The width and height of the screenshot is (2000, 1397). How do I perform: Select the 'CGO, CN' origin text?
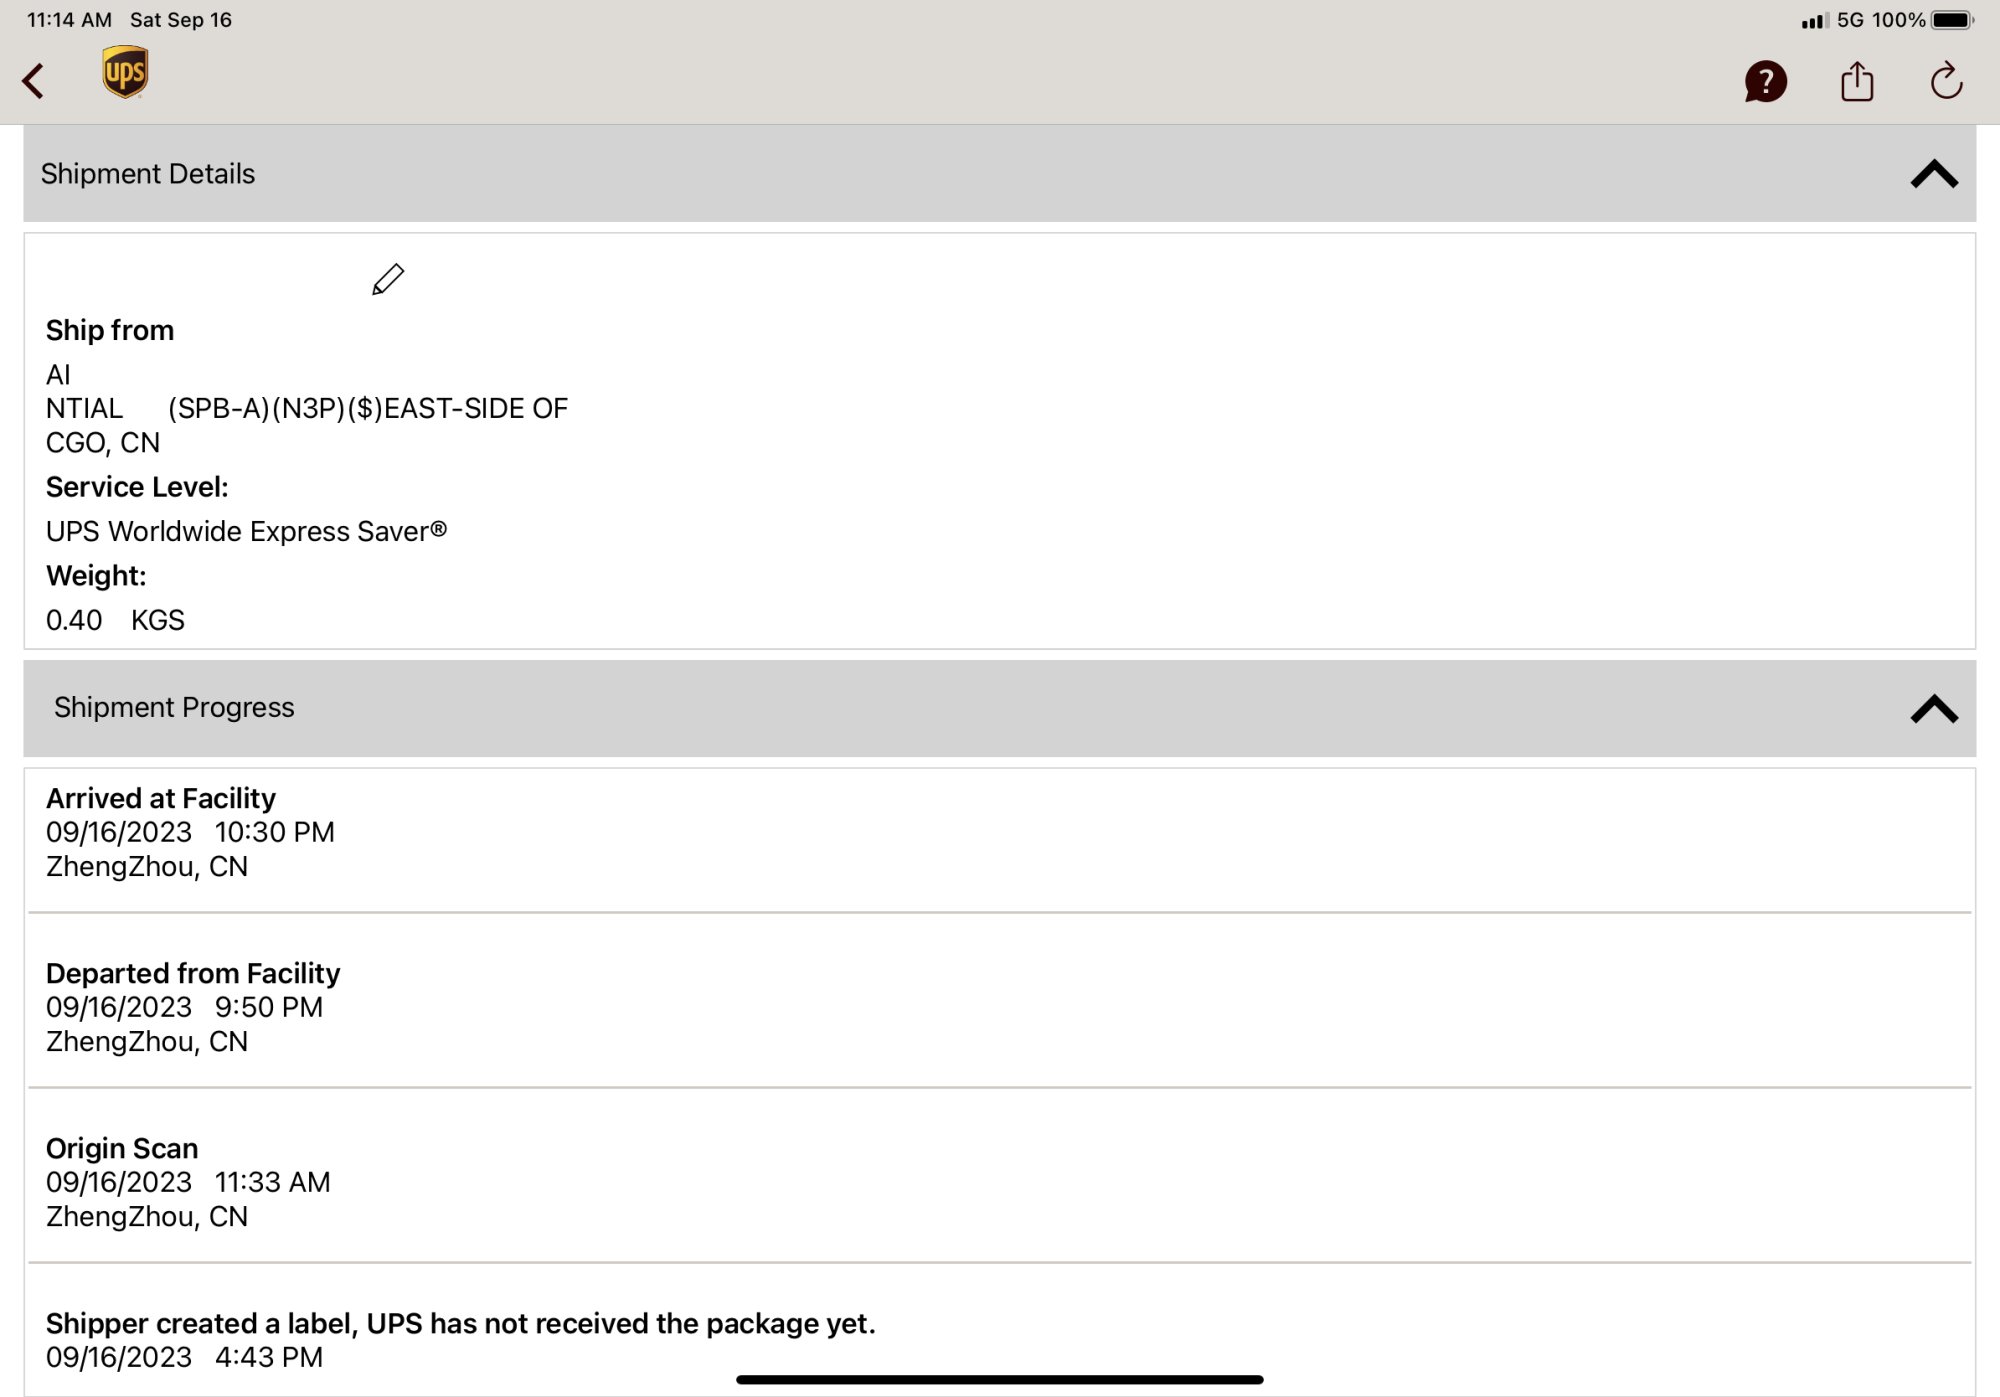(x=103, y=442)
